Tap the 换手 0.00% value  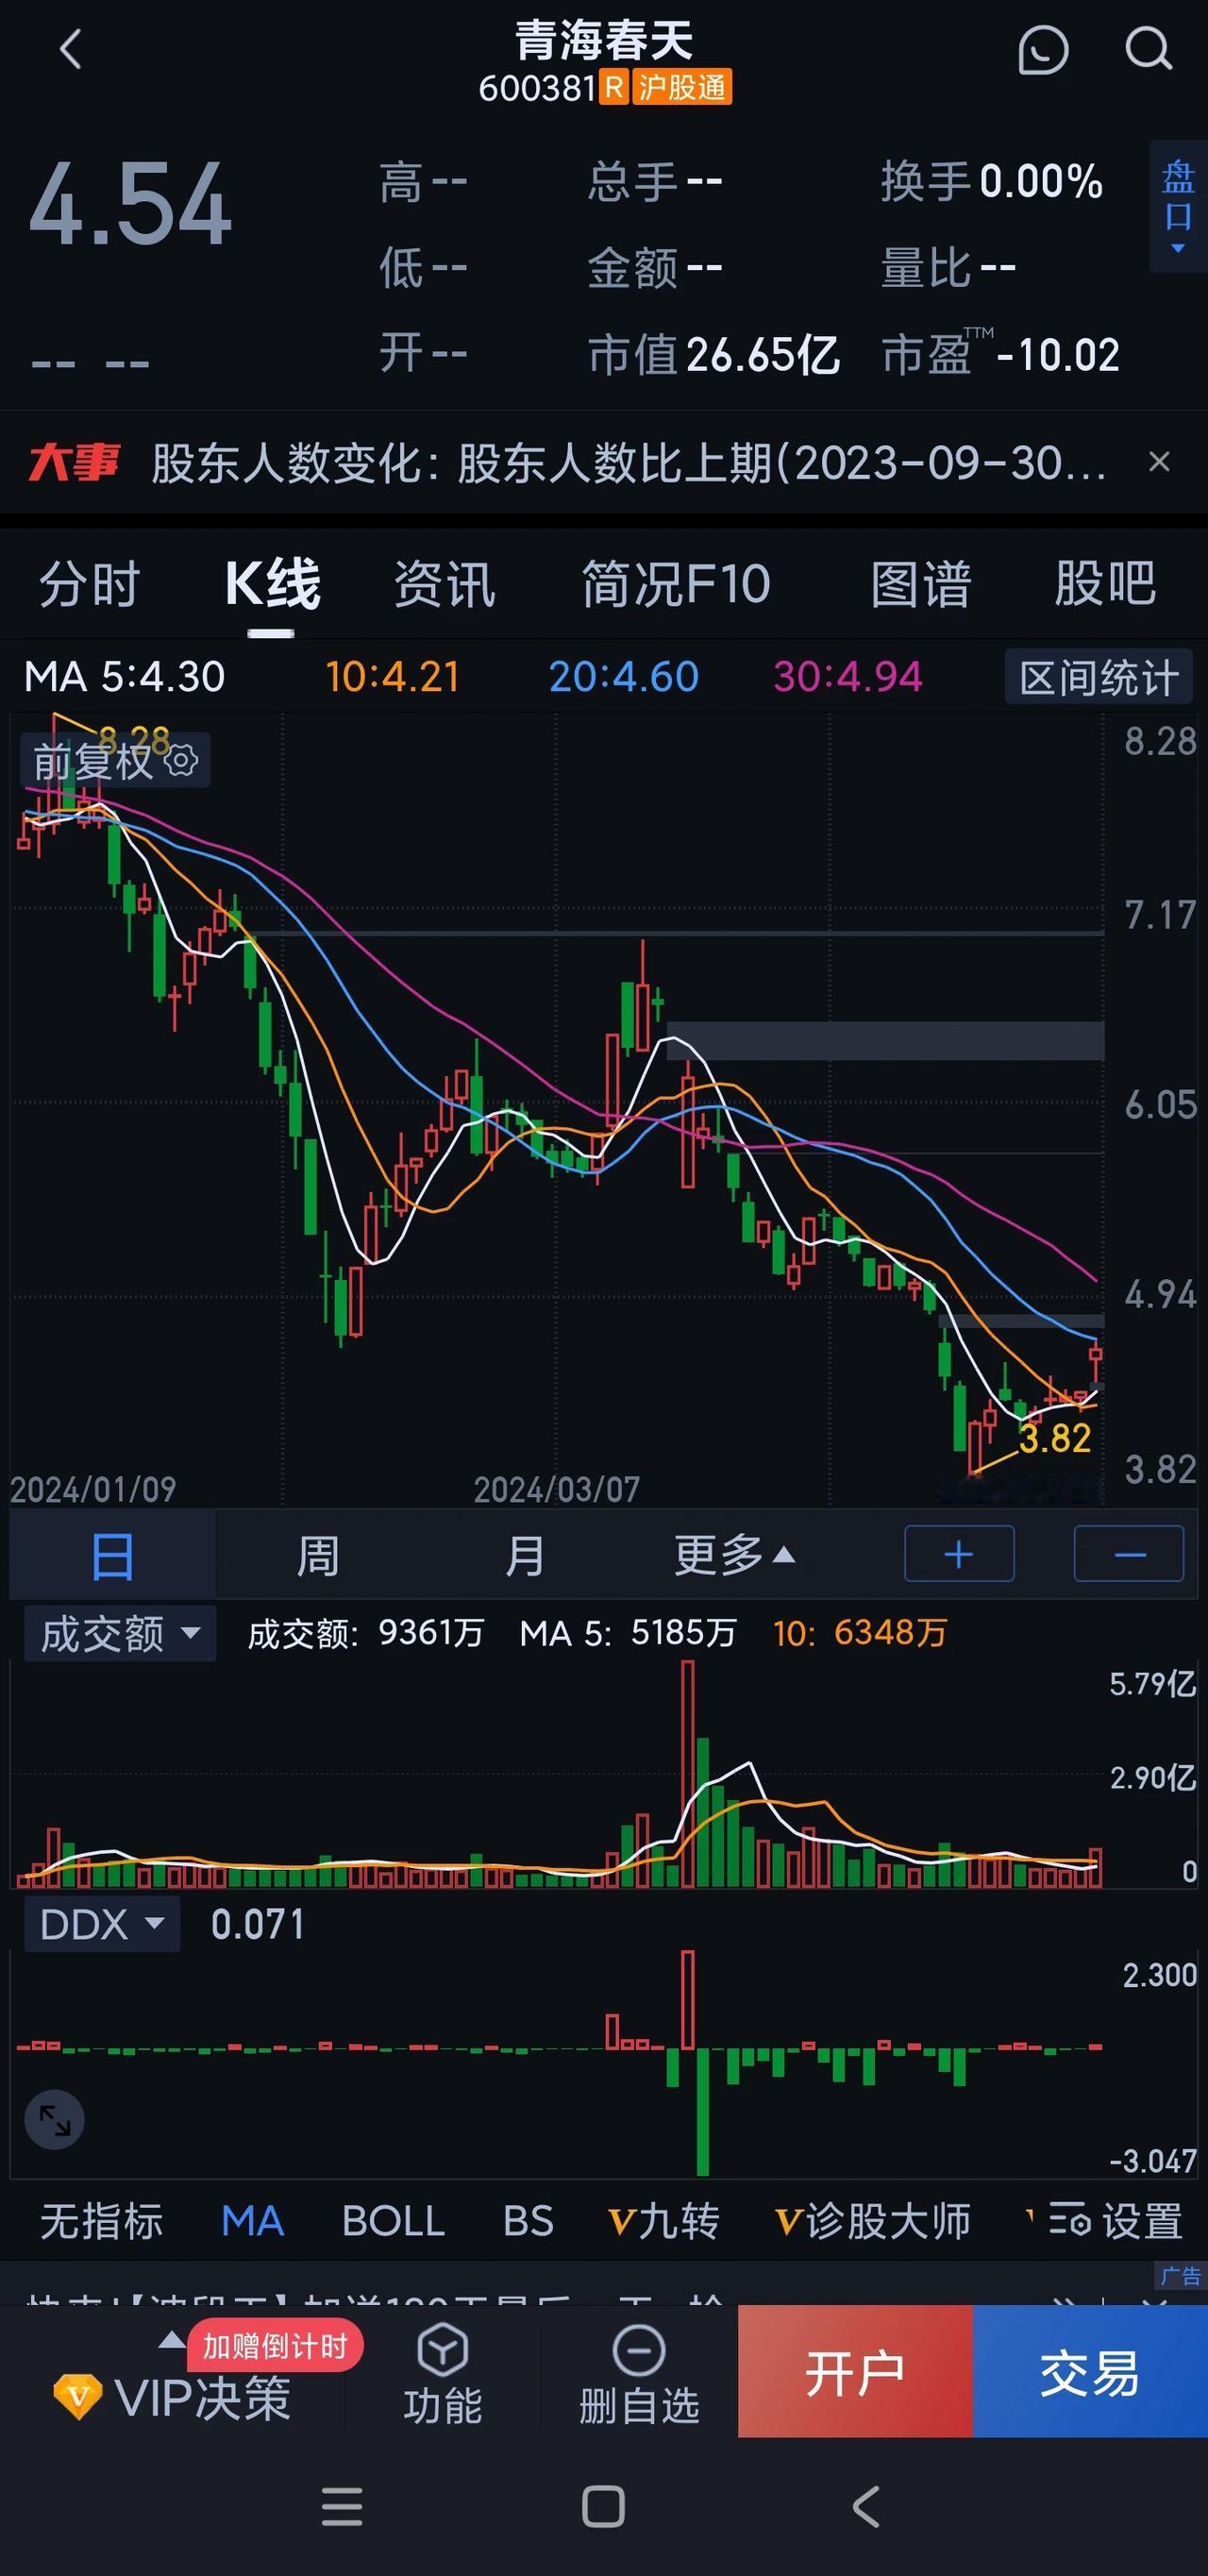(x=992, y=181)
